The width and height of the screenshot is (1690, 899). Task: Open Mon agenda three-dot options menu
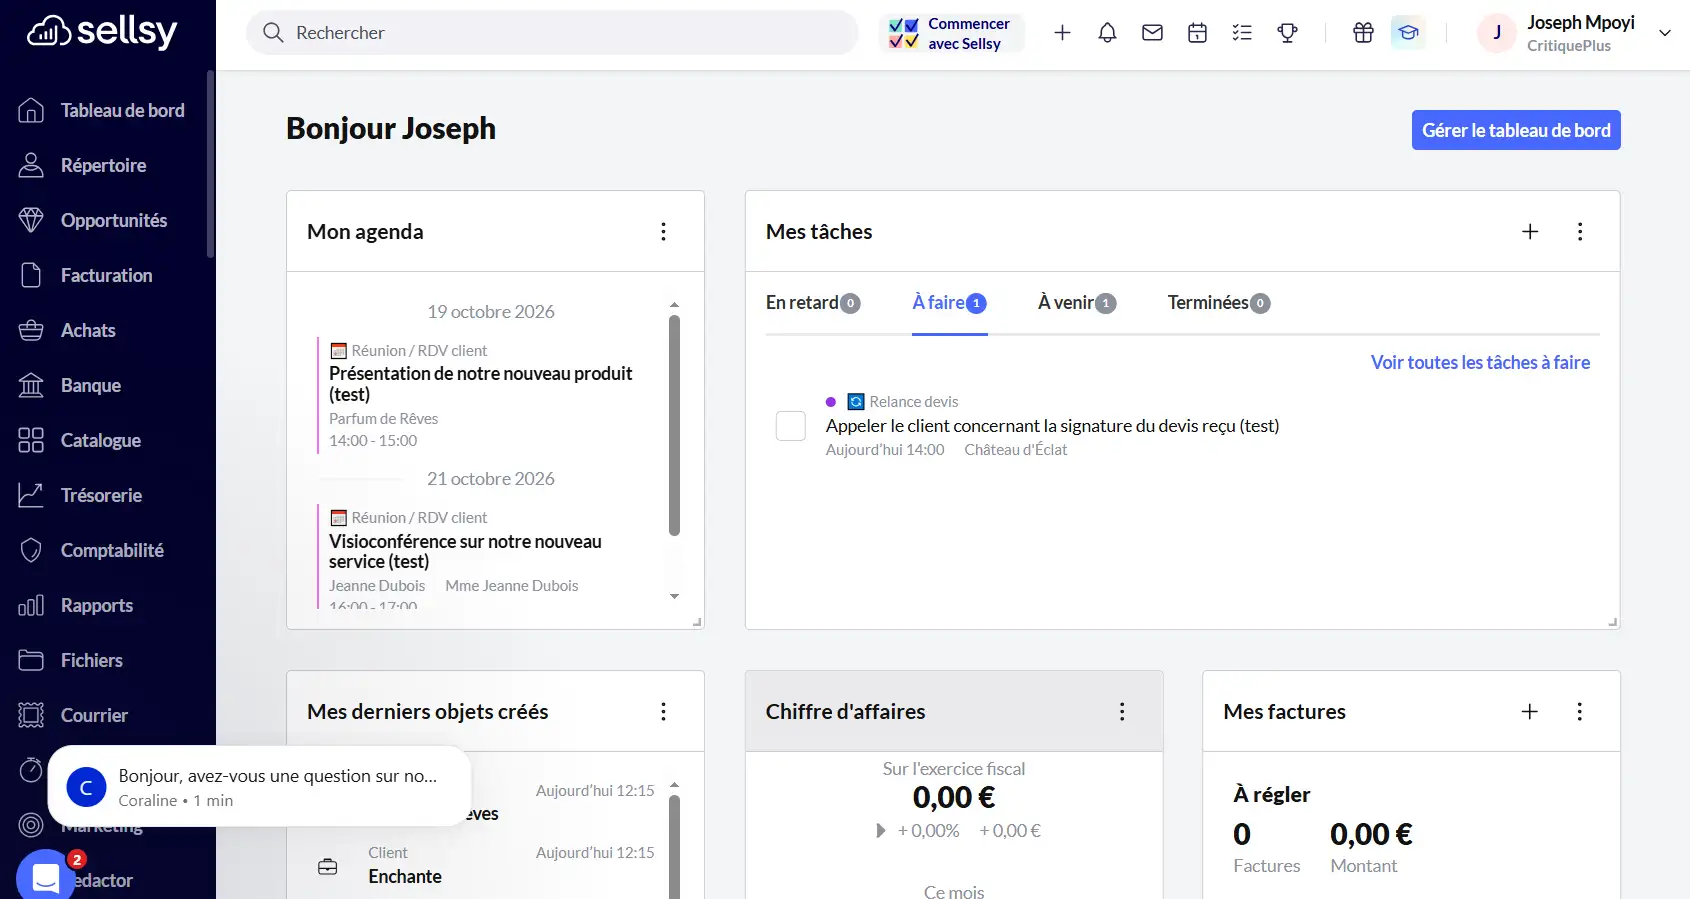point(663,232)
